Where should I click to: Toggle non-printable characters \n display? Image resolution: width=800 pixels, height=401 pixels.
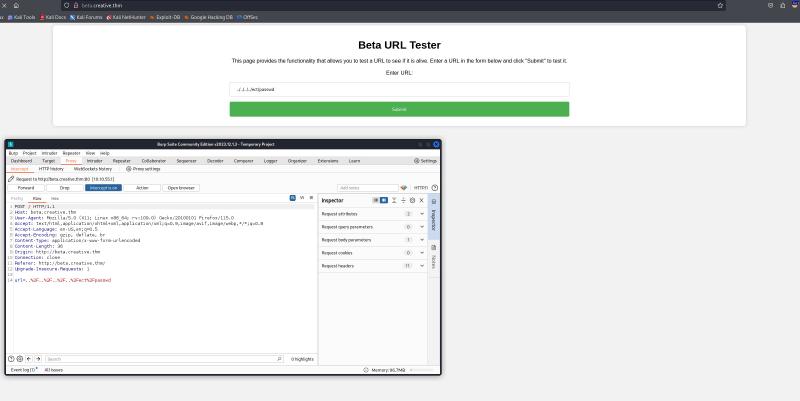(302, 198)
